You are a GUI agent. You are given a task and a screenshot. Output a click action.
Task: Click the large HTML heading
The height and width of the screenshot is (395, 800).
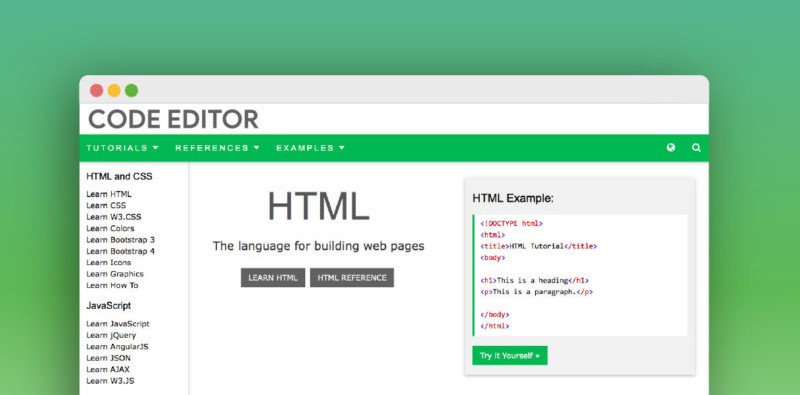(x=318, y=206)
